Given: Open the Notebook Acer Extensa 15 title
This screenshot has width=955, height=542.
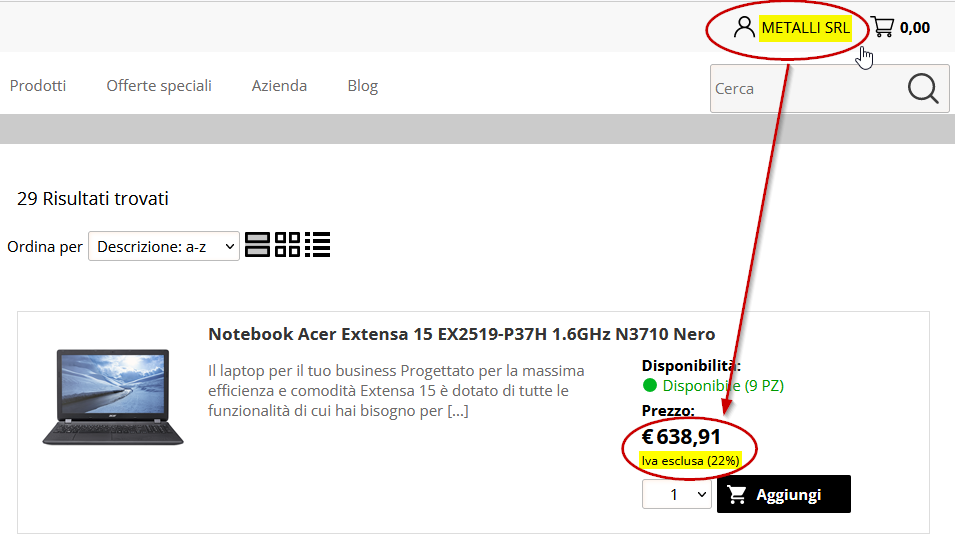Looking at the screenshot, I should tap(462, 334).
